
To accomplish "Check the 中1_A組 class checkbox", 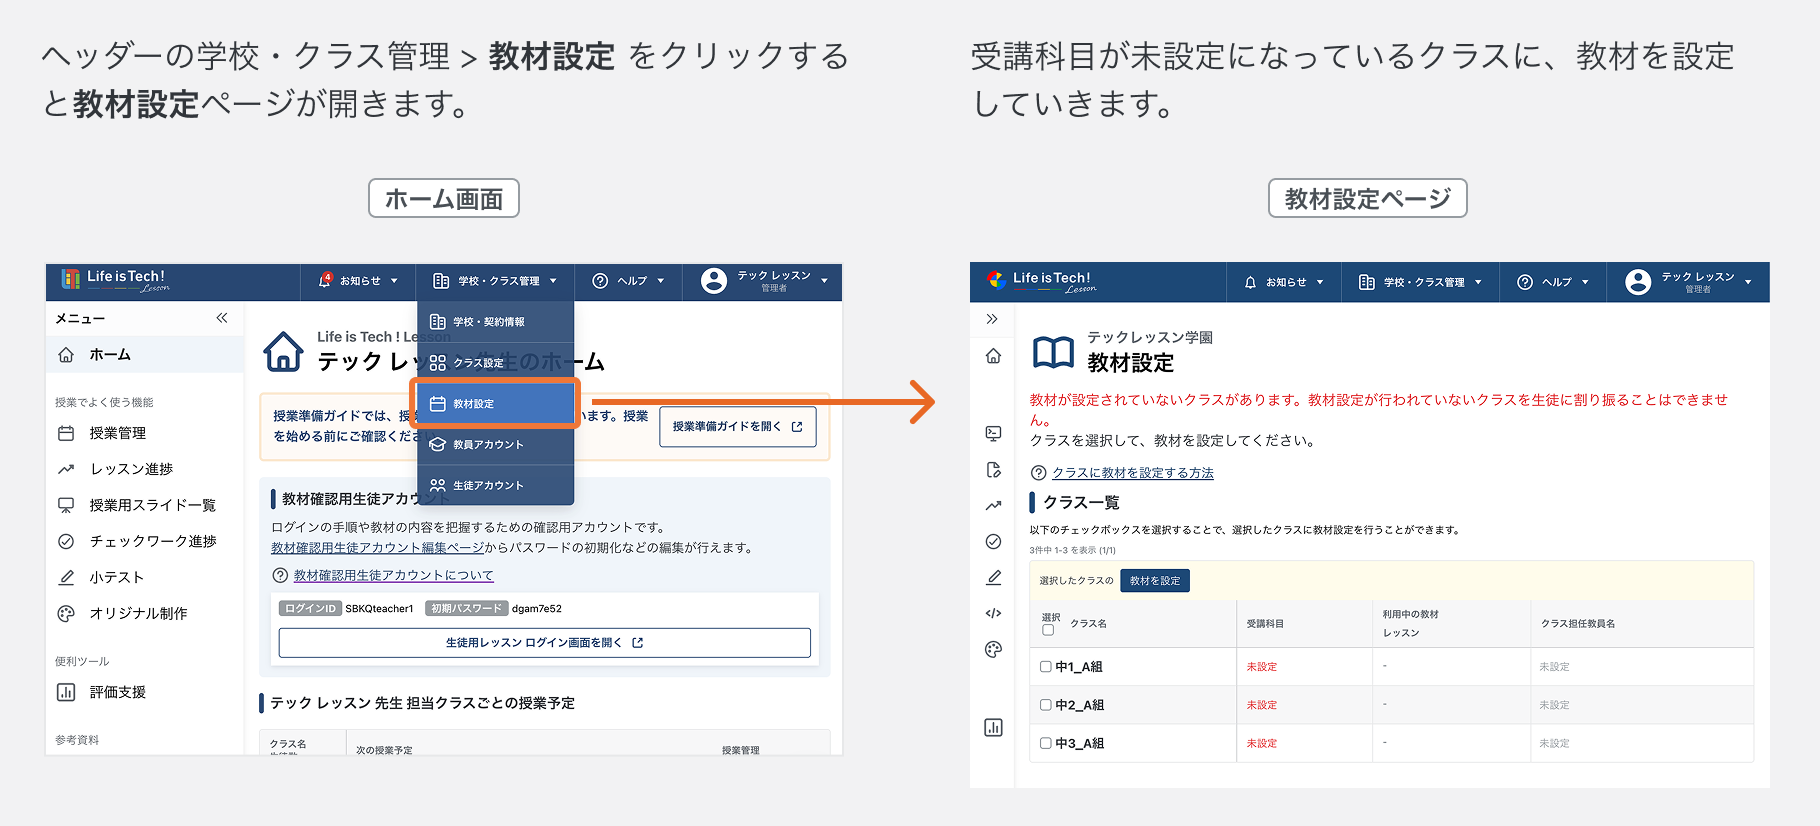I will tap(1045, 667).
